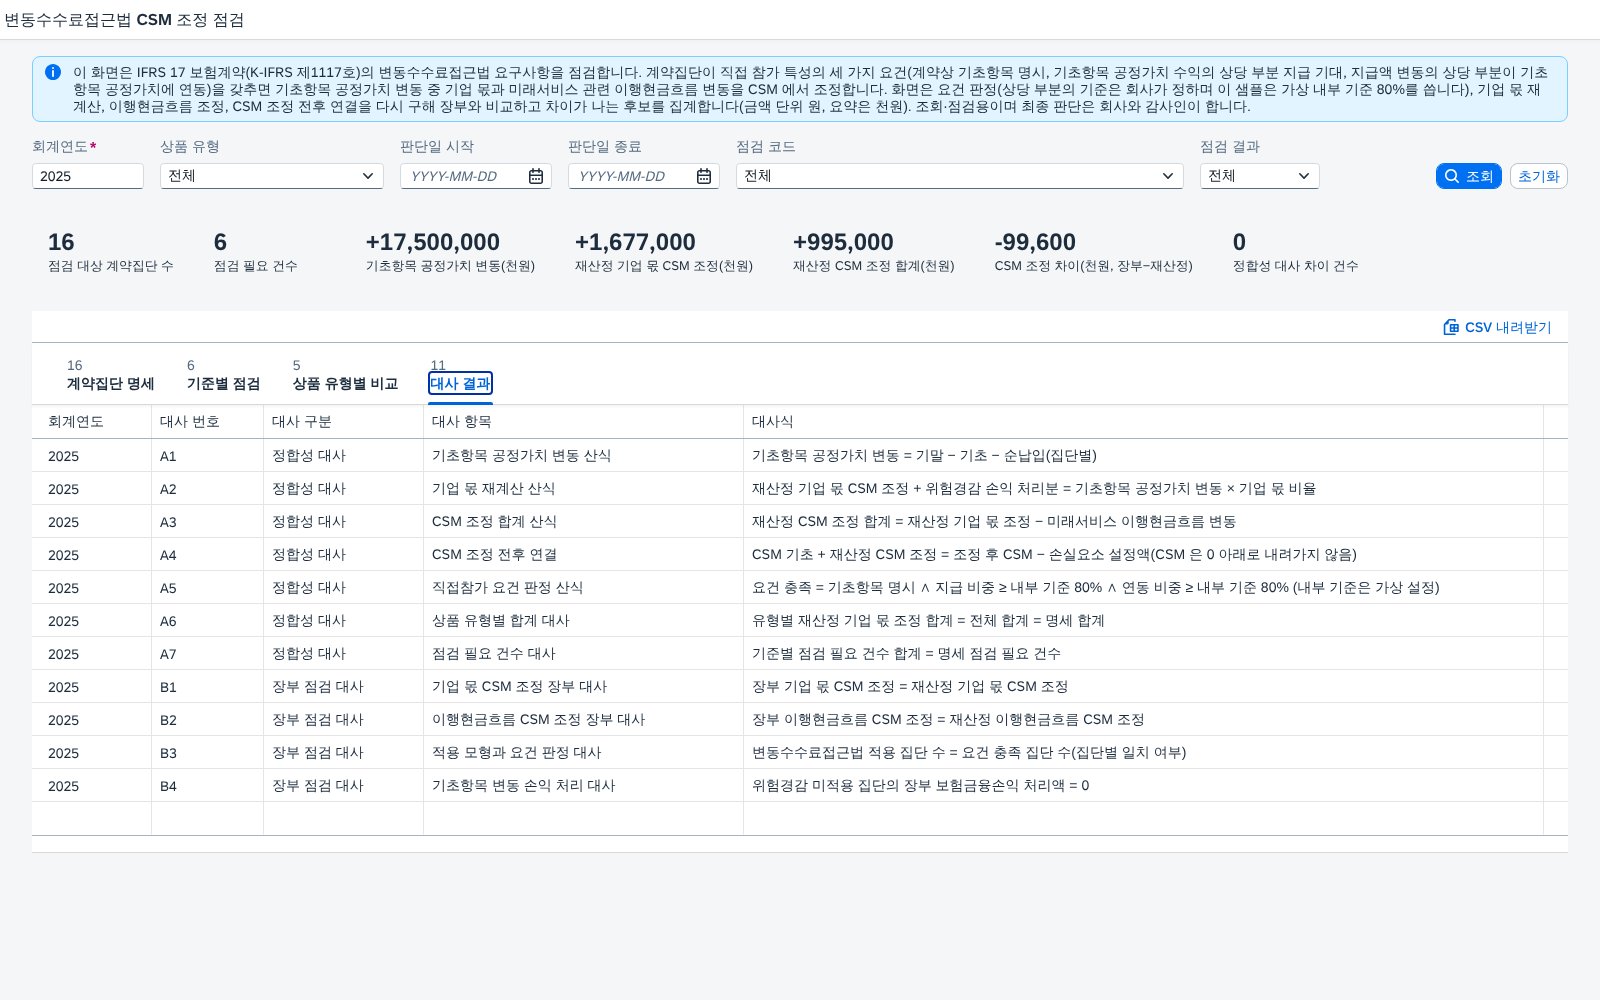Click the 초기화 reset button
The height and width of the screenshot is (1000, 1600).
(1539, 176)
